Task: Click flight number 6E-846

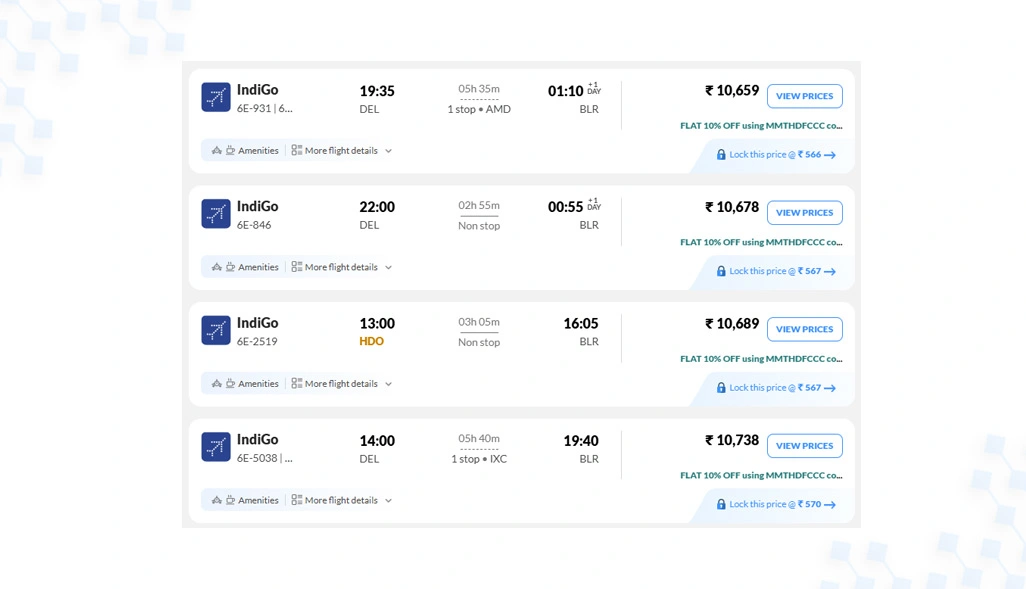Action: 254,225
